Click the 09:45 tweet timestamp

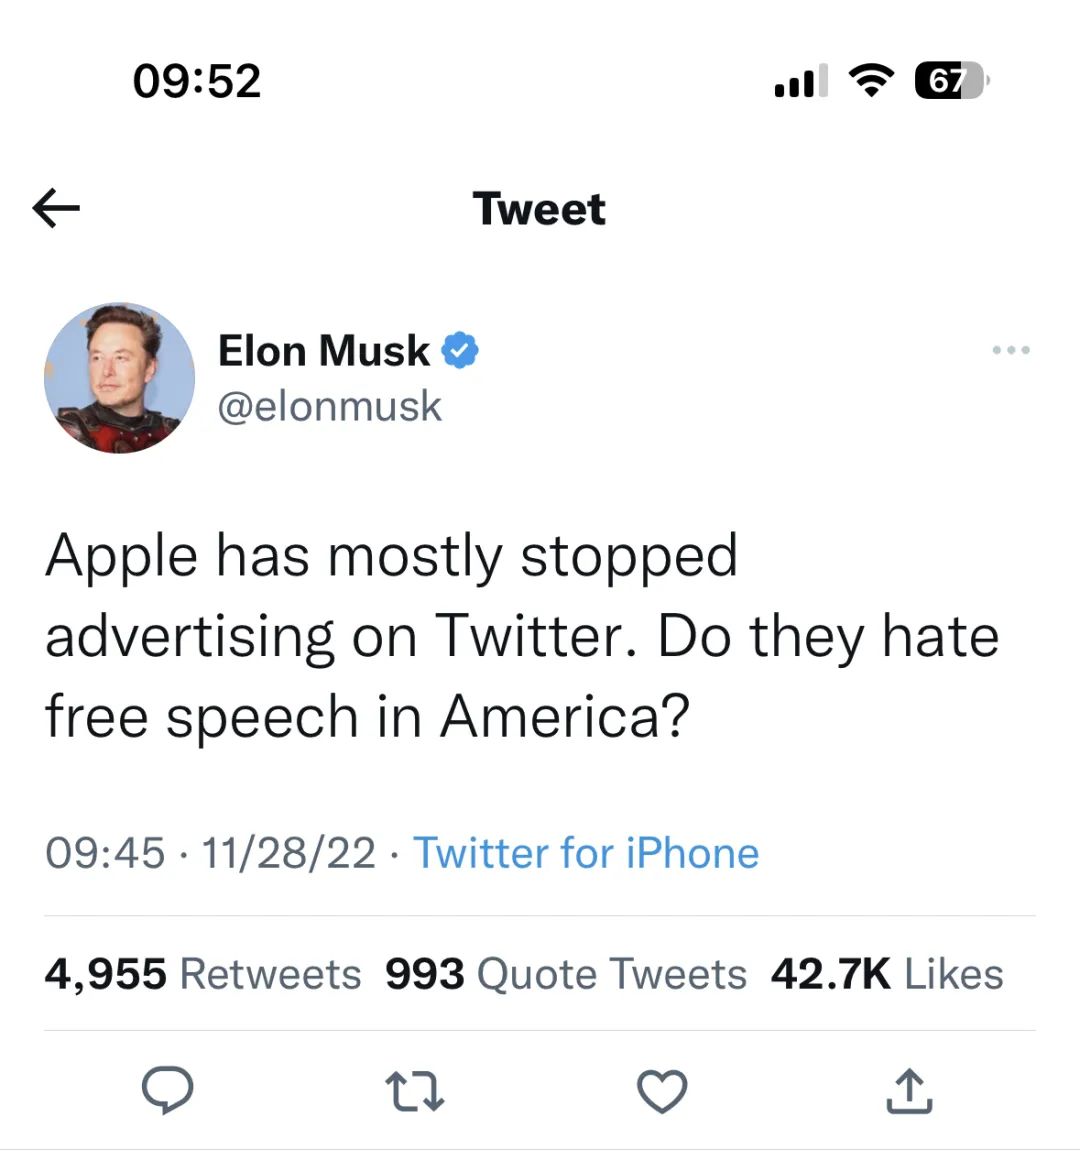[105, 853]
